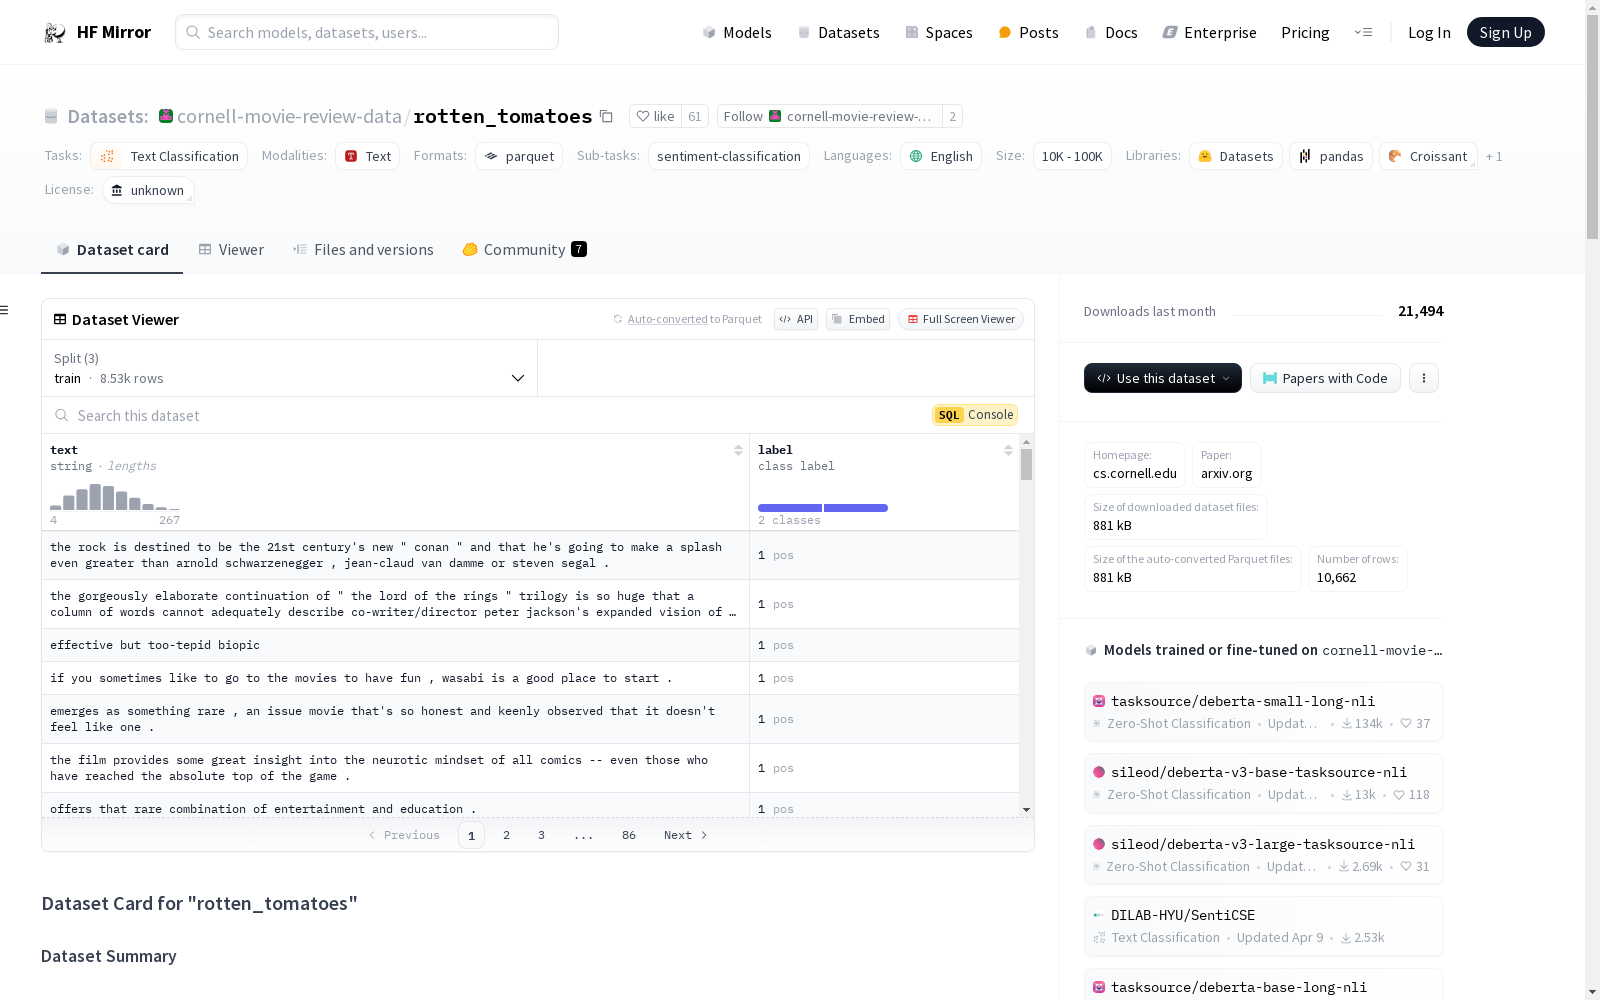Open tasksource/deberta-small-long-nli model
This screenshot has height=1000, width=1600.
point(1263,712)
